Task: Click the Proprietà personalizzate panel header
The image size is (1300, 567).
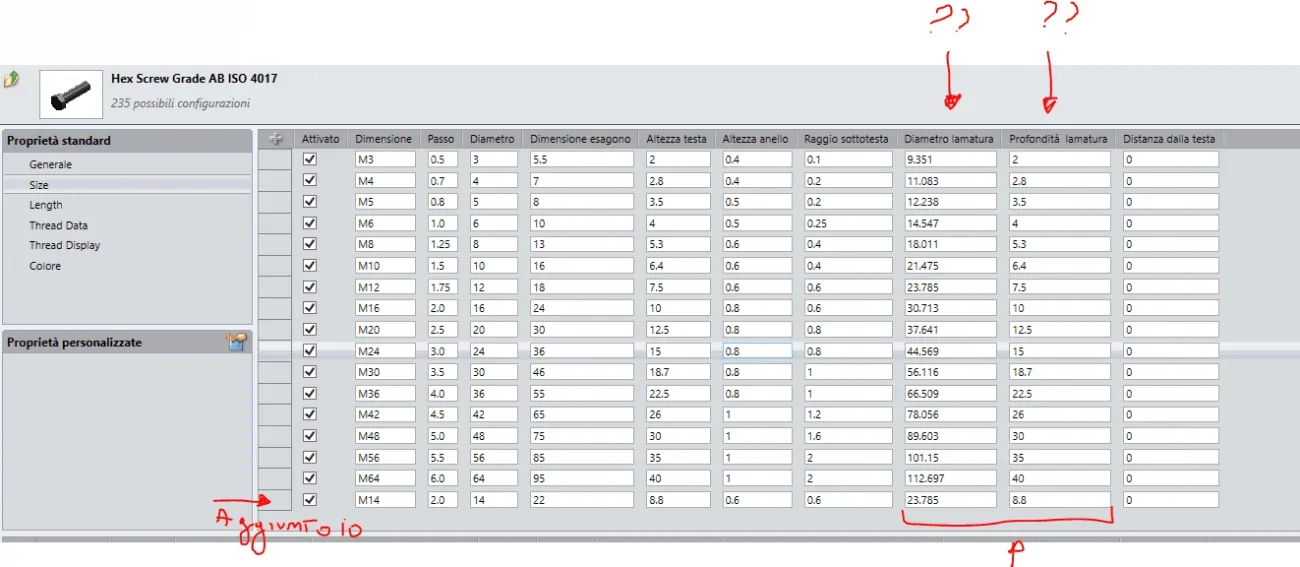Action: coord(127,342)
